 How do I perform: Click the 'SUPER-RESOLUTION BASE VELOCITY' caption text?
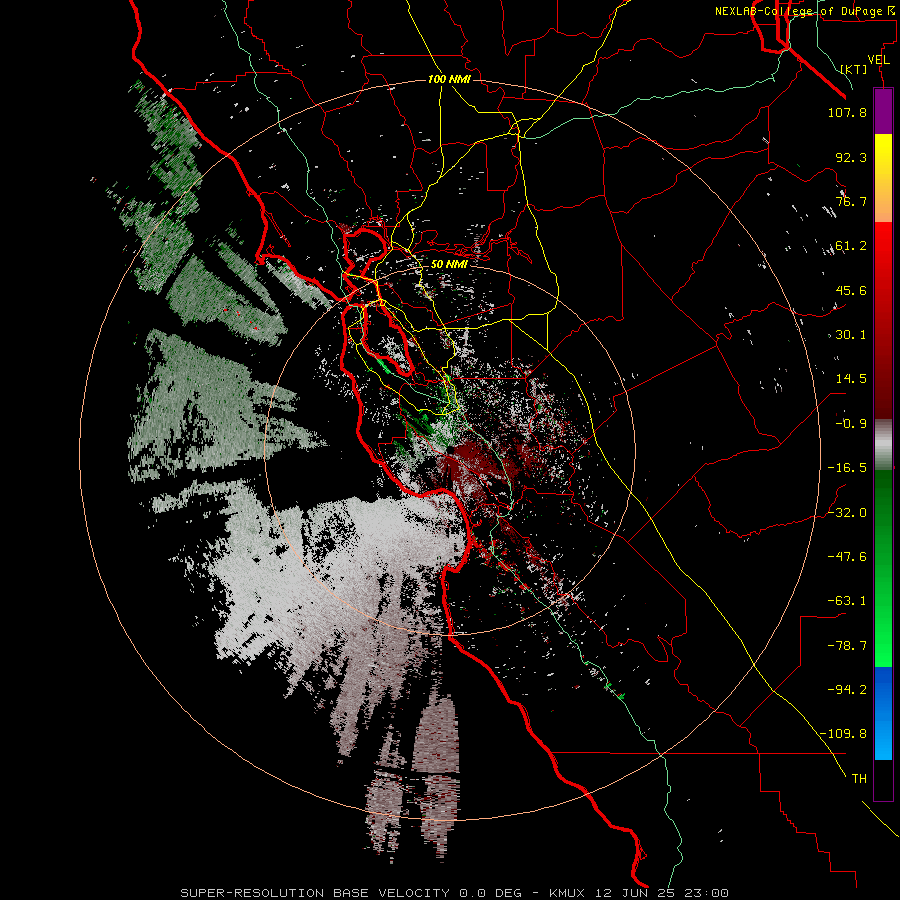315,893
